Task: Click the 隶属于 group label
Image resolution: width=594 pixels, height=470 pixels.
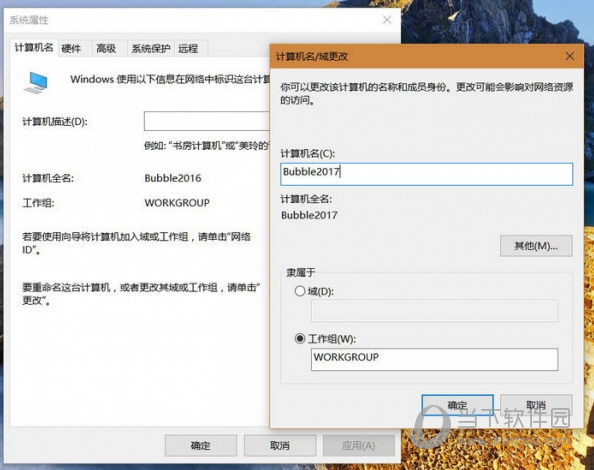Action: (301, 272)
